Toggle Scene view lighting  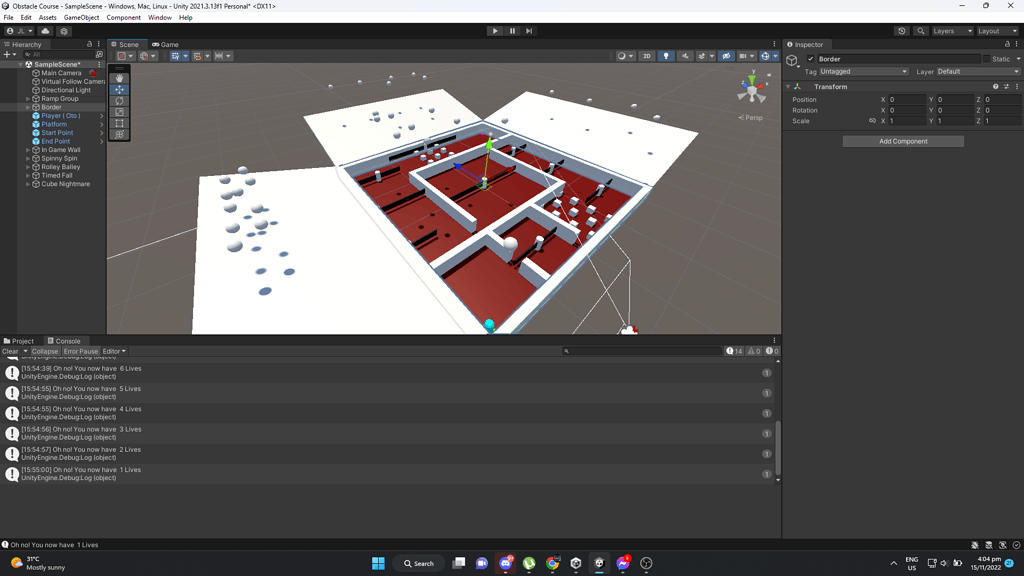(x=666, y=56)
